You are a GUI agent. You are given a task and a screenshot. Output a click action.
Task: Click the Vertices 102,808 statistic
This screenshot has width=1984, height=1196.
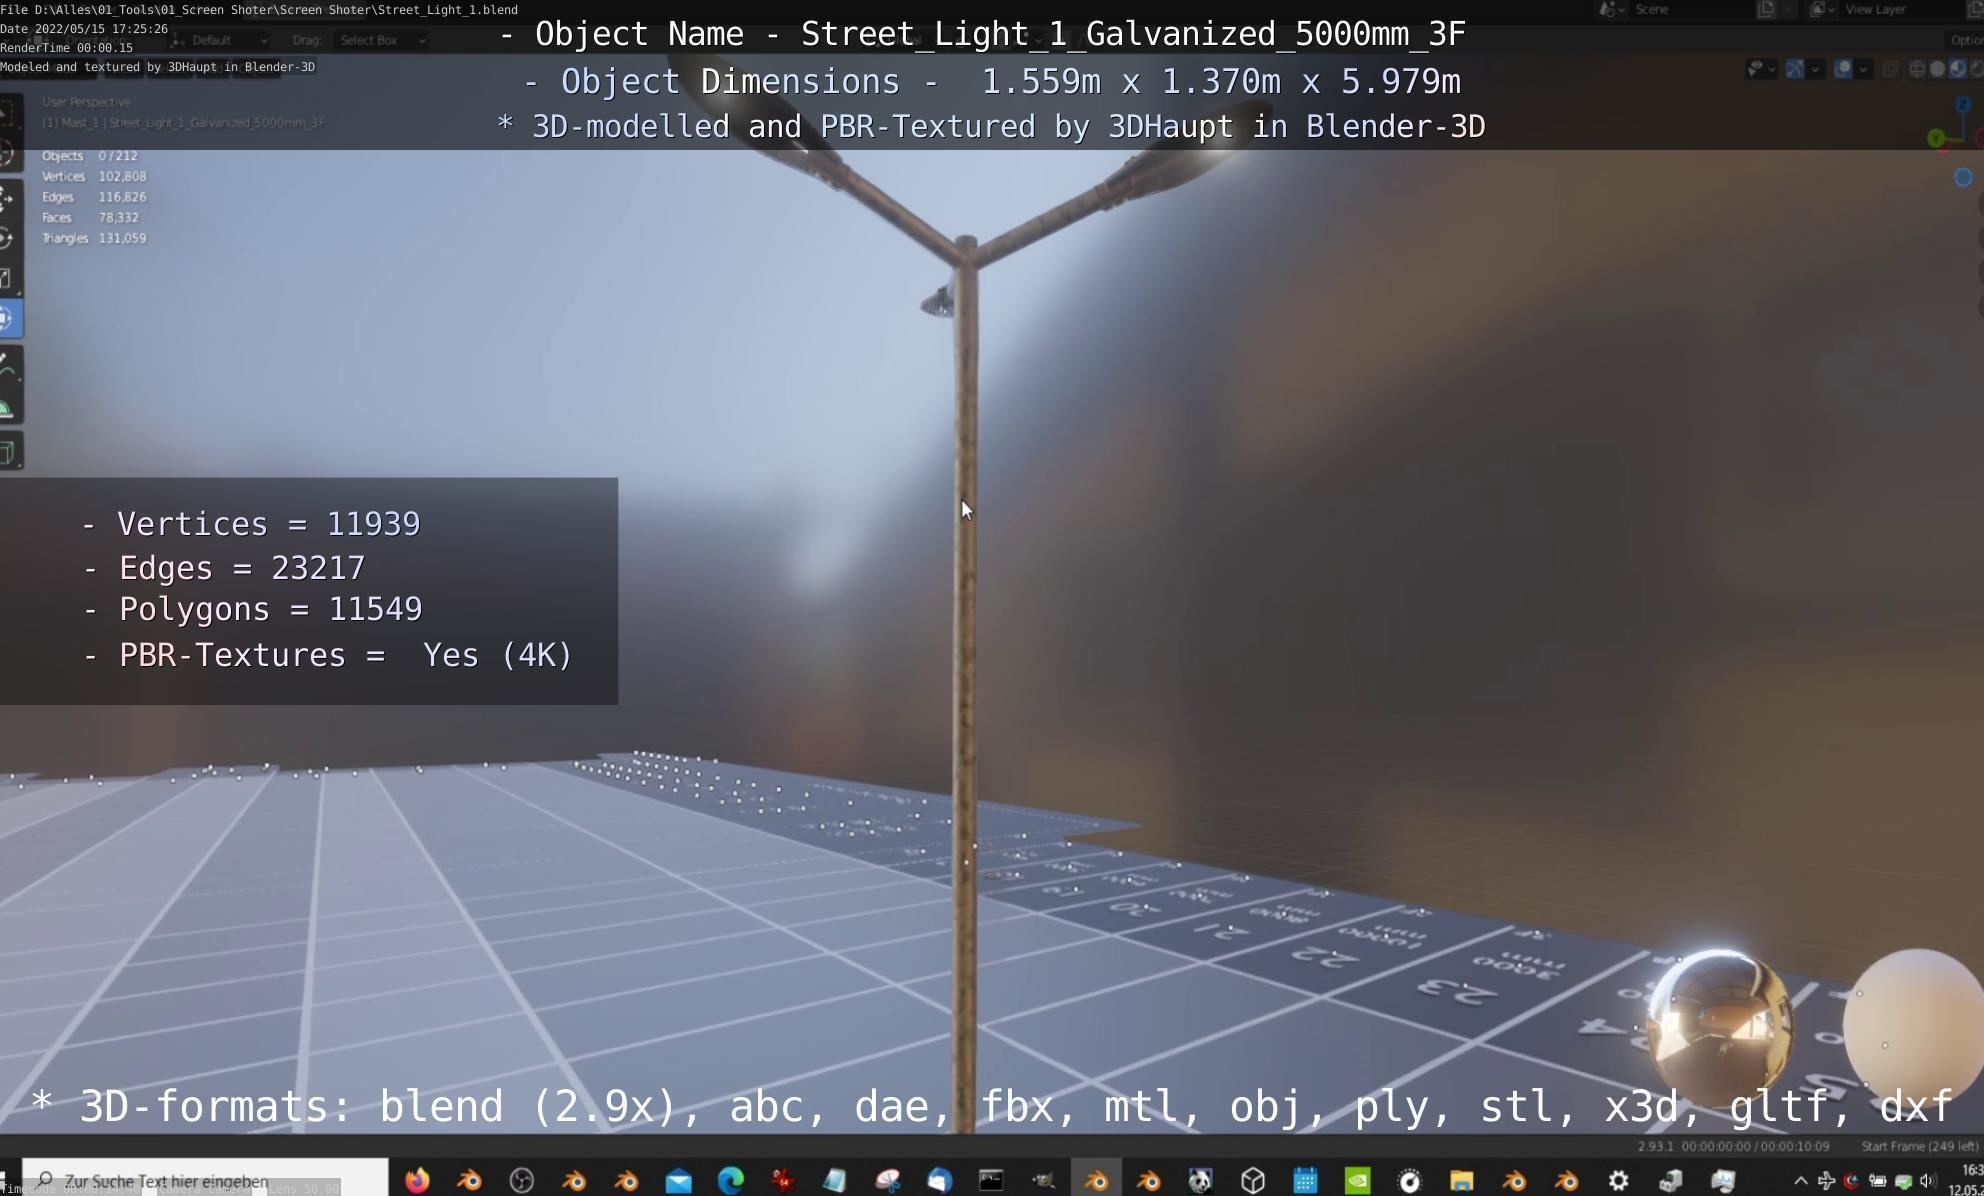pos(94,176)
